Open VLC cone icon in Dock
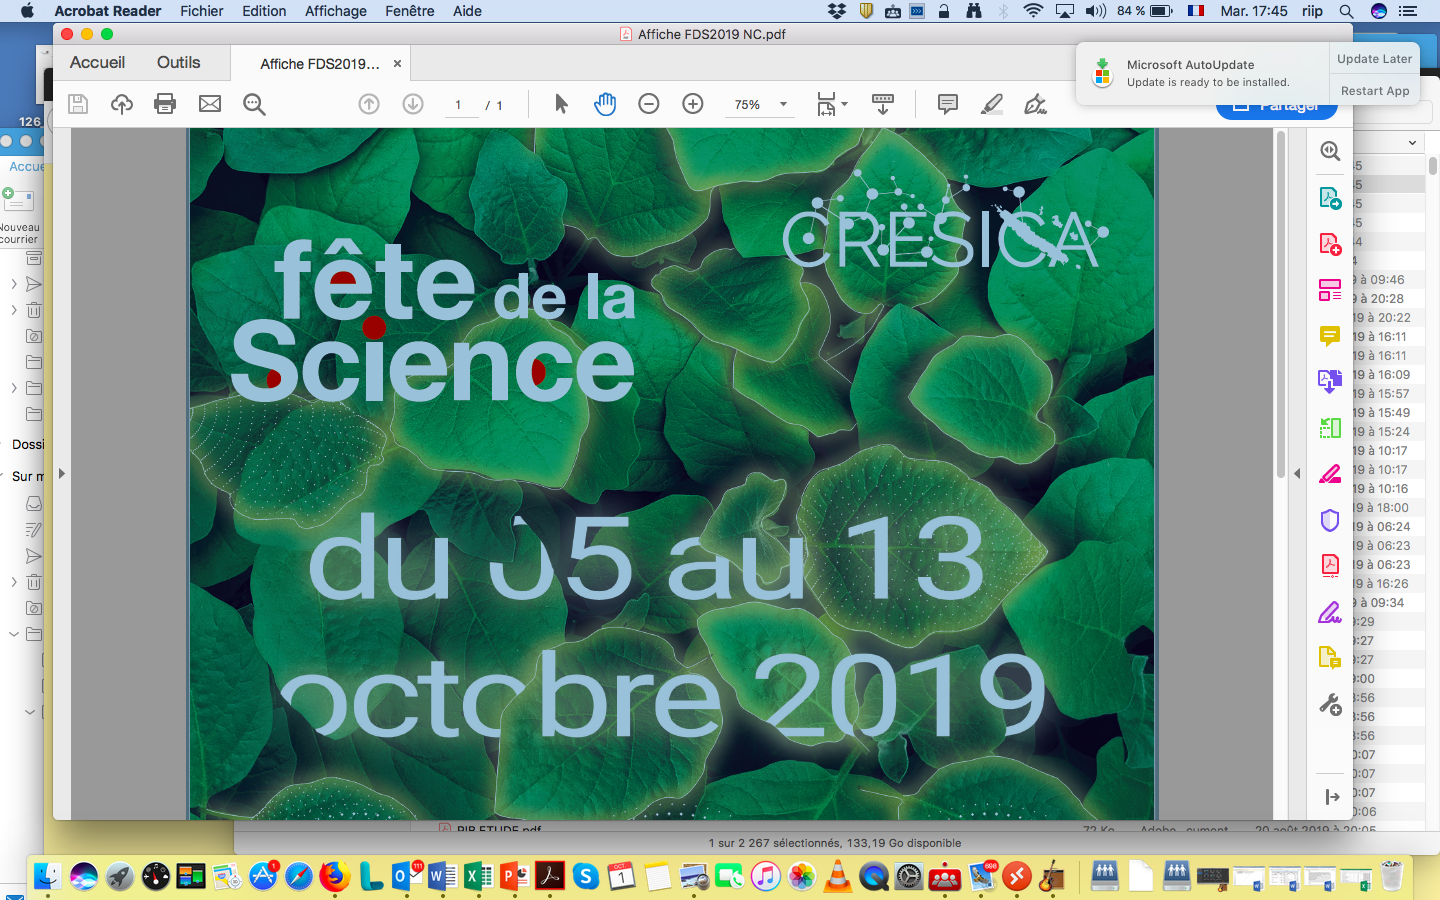 838,877
